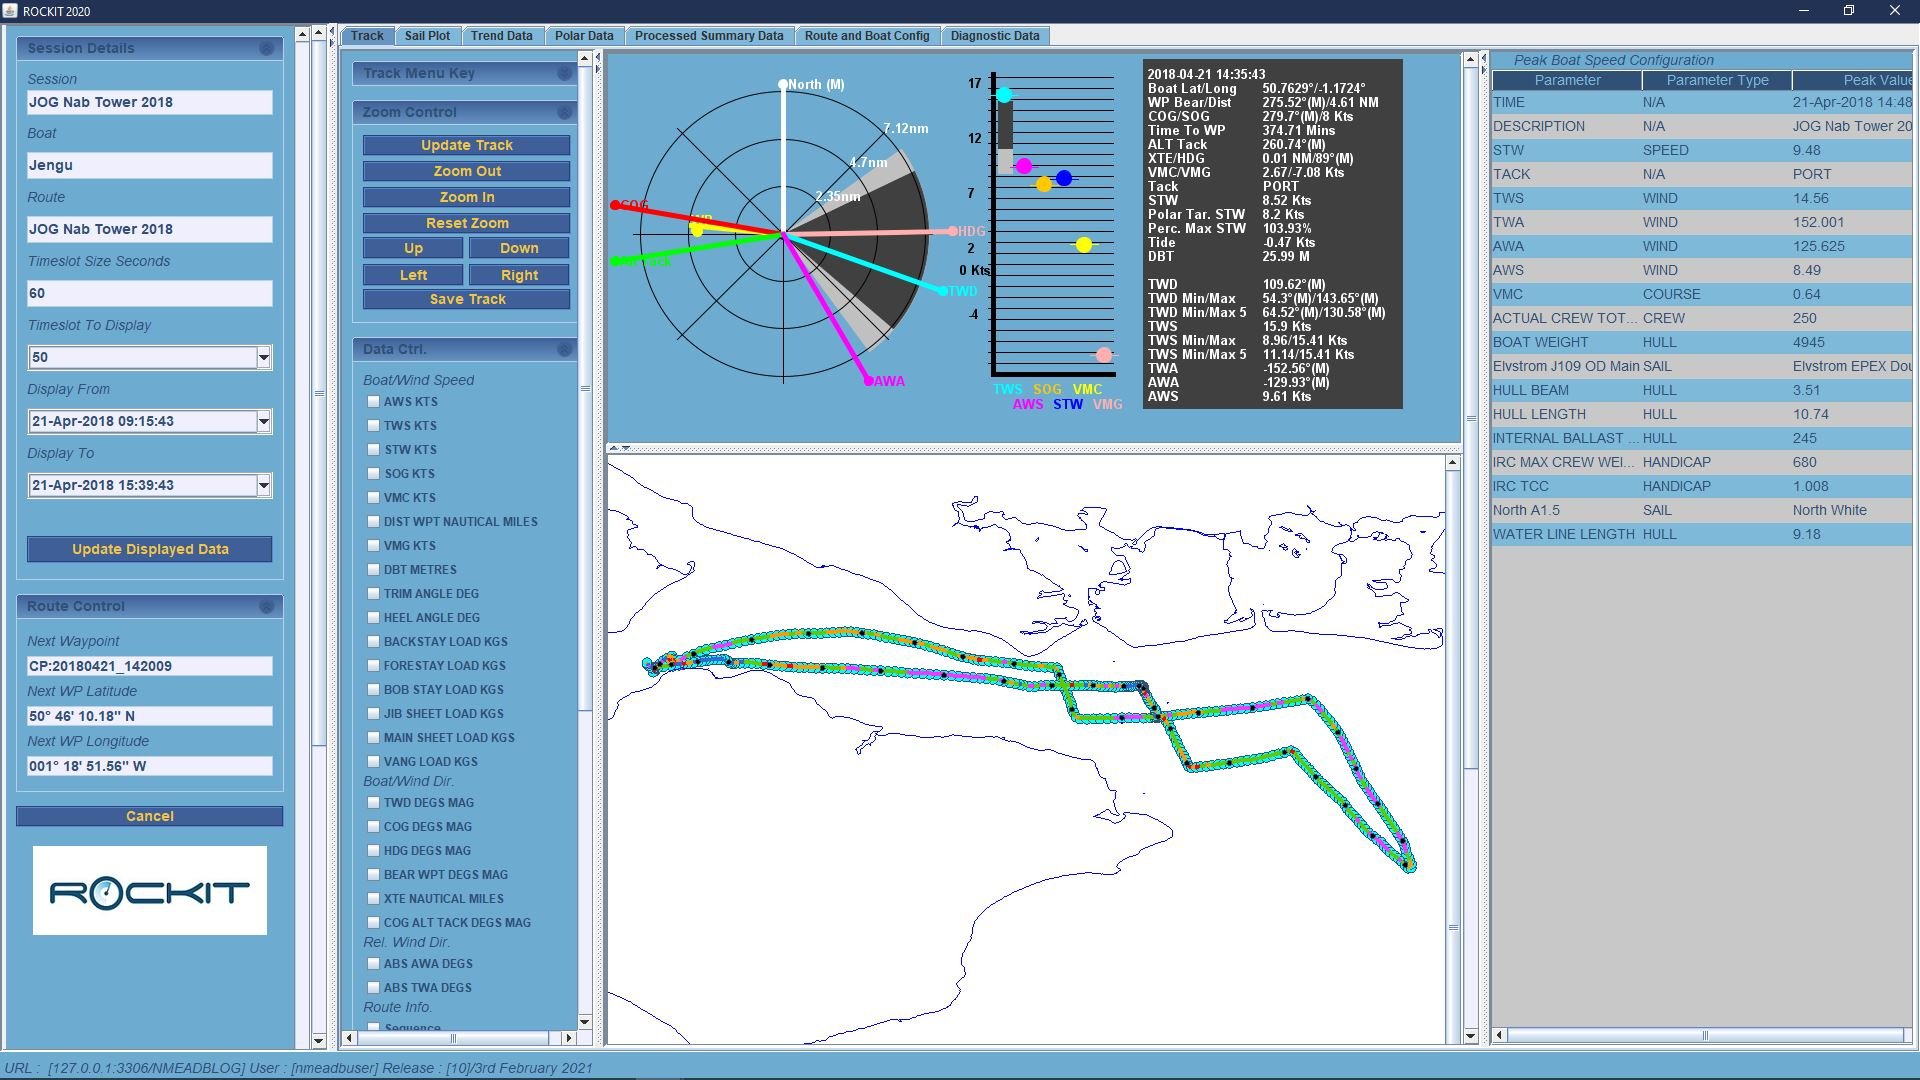This screenshot has width=1920, height=1080.
Task: Check the TWD DEGS MAG option
Action: click(x=374, y=802)
